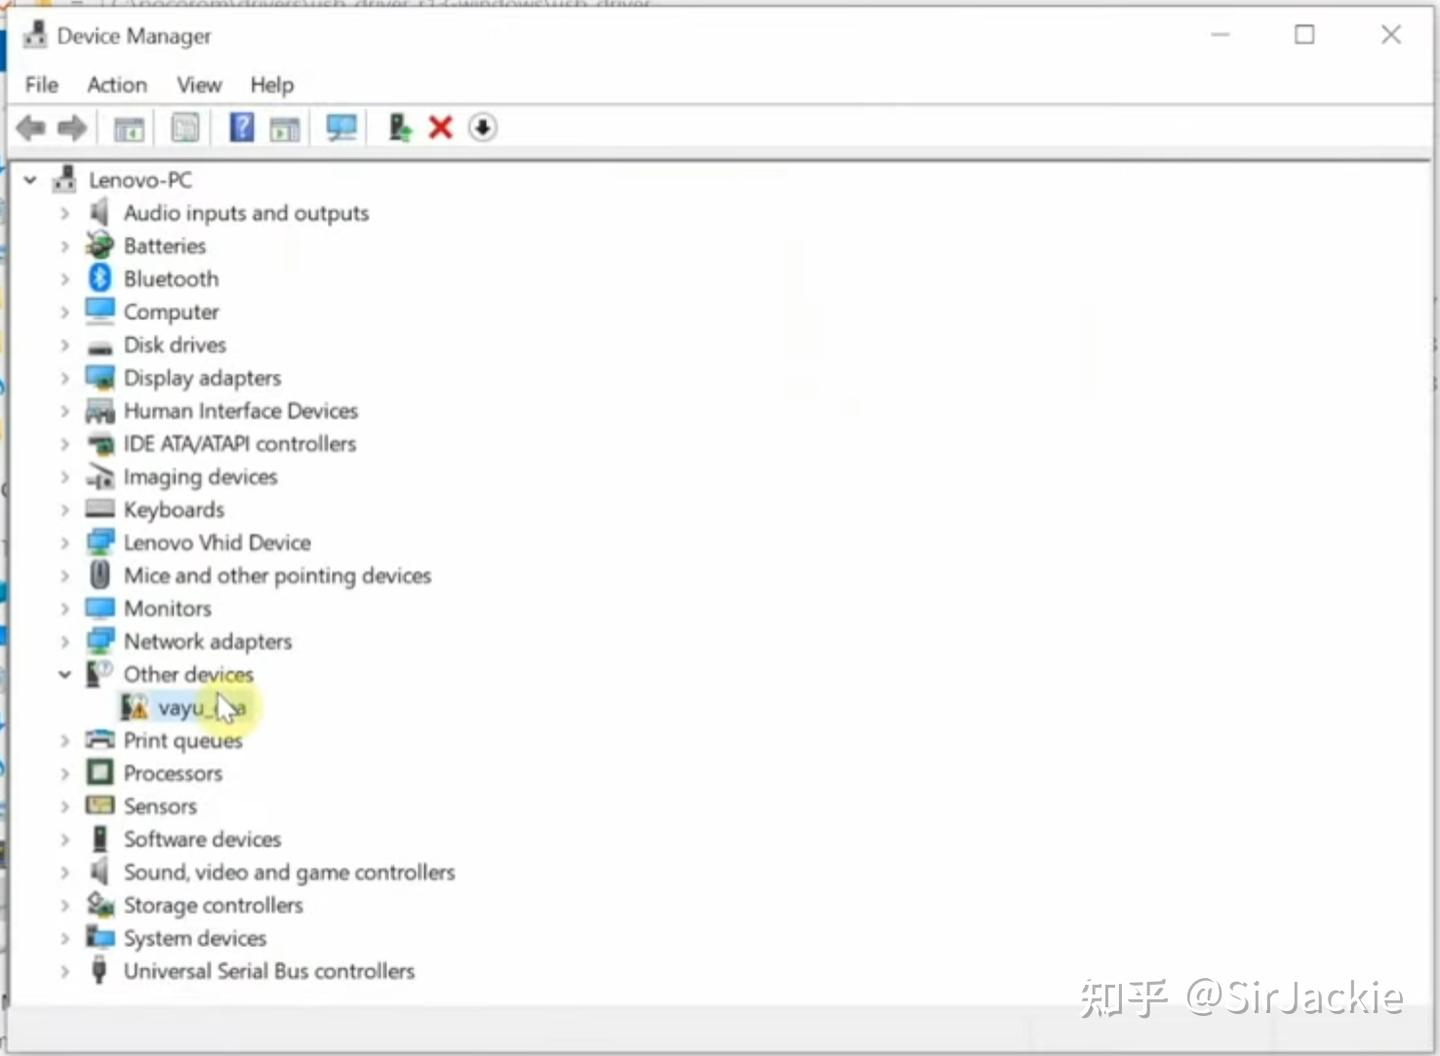Expand IDE ATA/ATAPI controllers arrow
The width and height of the screenshot is (1440, 1056).
pos(65,444)
